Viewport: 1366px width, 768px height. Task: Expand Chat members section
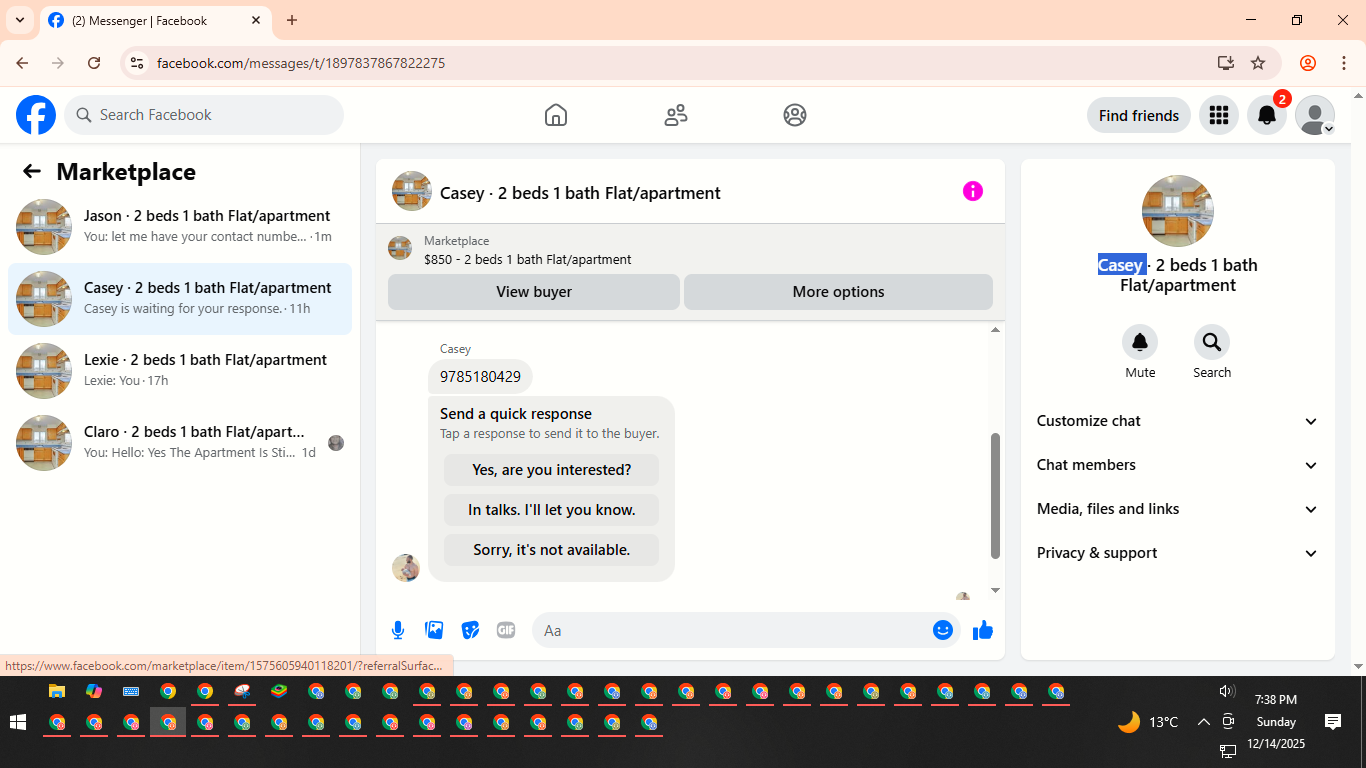point(1178,465)
